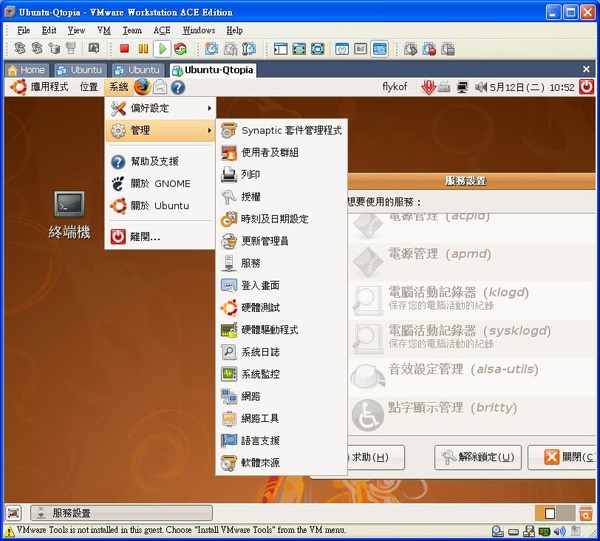Click the Show Desktop icon in bottom panel
Viewport: 600px width, 541px height.
13,513
